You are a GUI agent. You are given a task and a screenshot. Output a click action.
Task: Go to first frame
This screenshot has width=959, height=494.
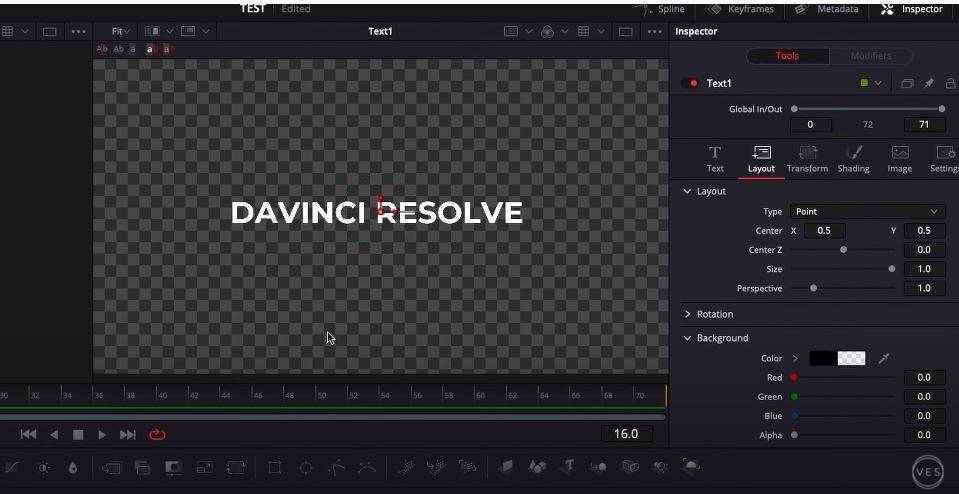pos(28,435)
